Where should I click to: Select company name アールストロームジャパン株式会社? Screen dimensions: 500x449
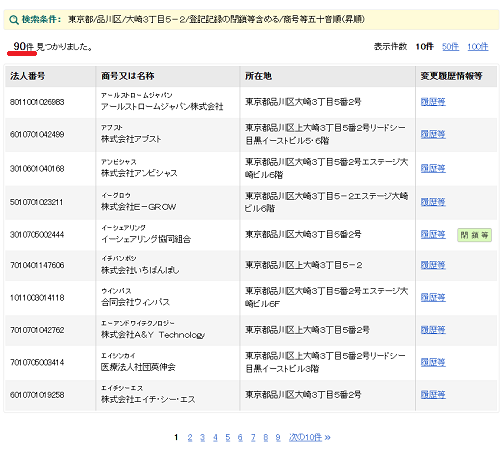pyautogui.click(x=162, y=107)
